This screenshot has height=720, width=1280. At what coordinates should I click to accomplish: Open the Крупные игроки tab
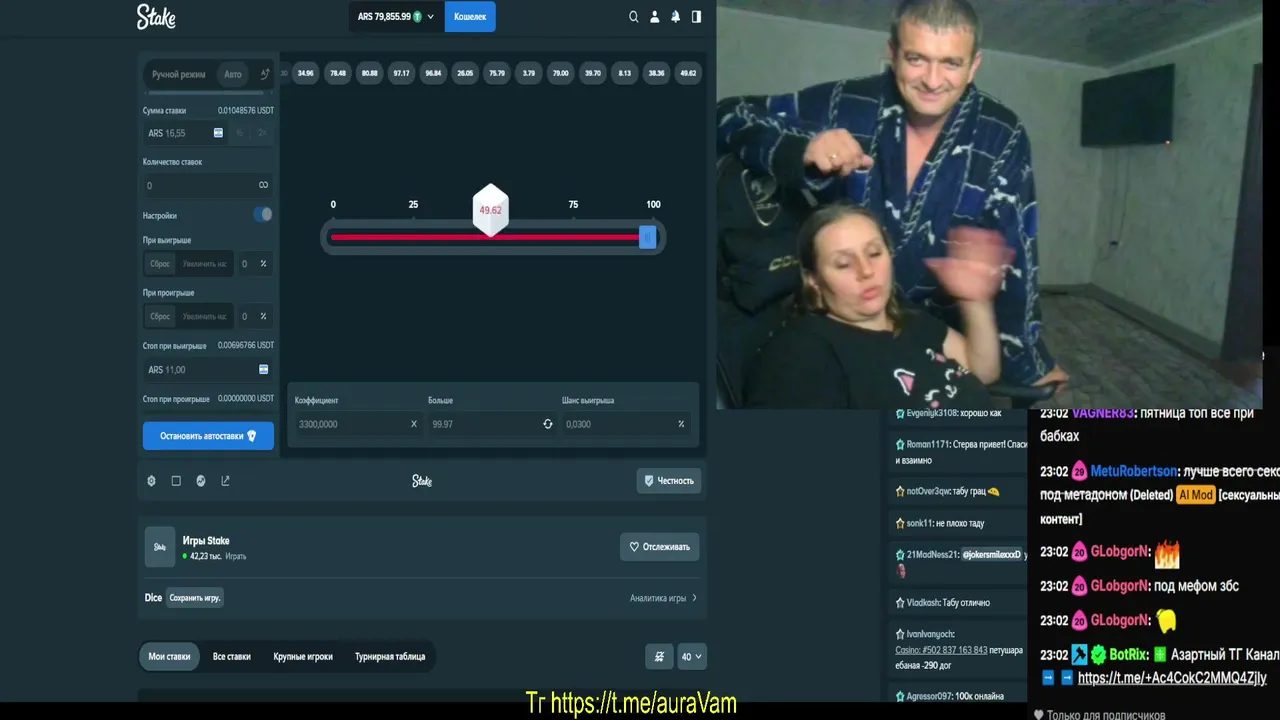click(x=303, y=657)
